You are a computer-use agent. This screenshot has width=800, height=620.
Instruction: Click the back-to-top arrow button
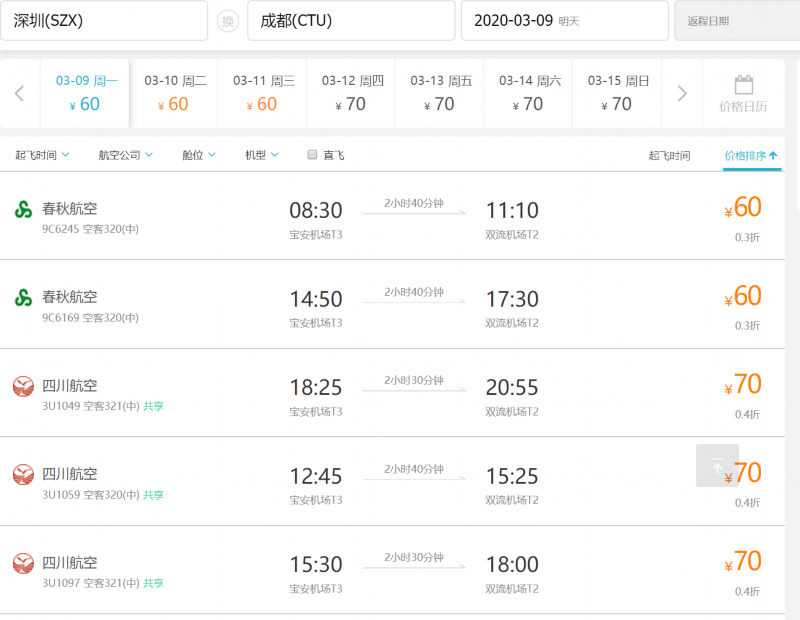[717, 466]
